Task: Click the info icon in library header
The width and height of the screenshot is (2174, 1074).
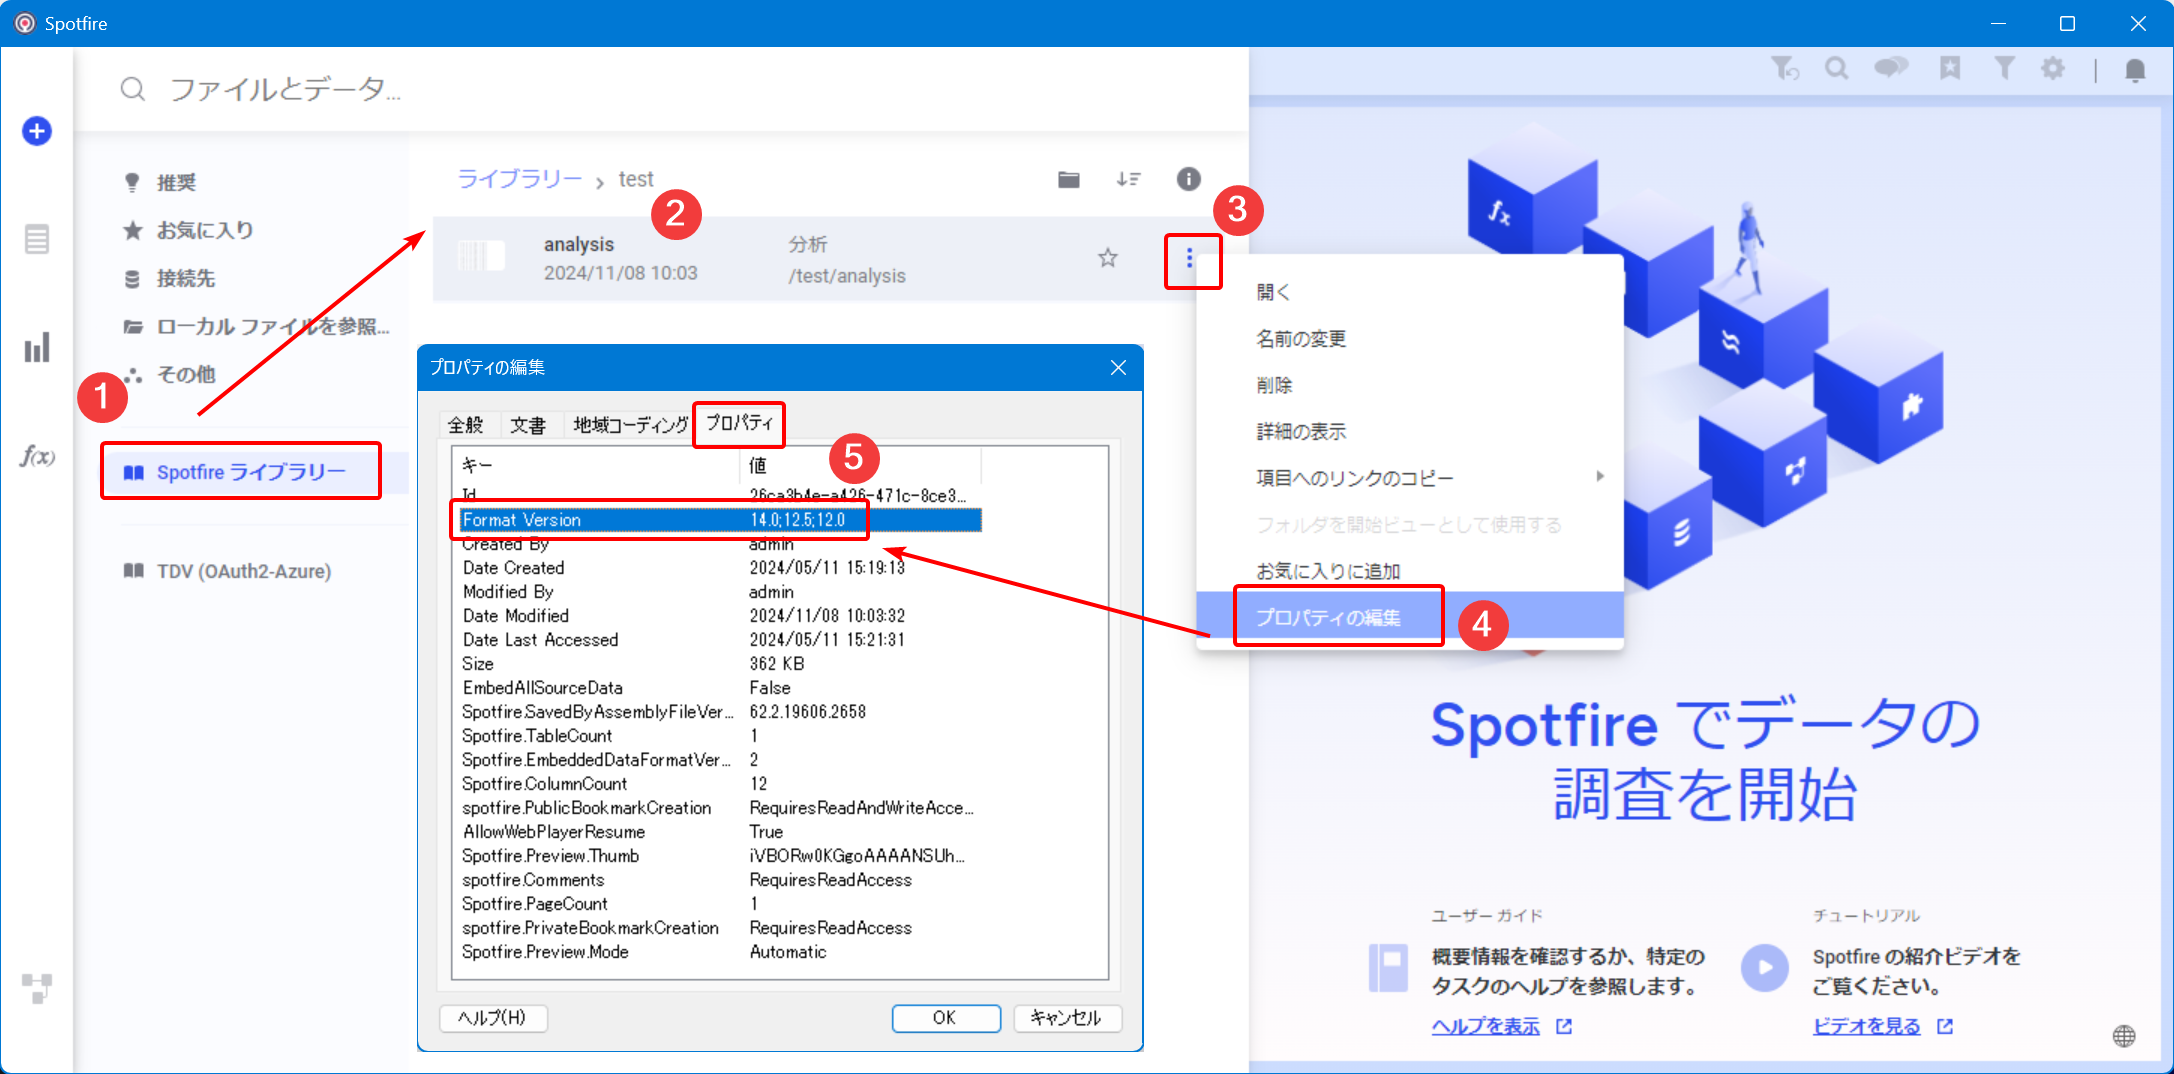Action: [x=1188, y=179]
